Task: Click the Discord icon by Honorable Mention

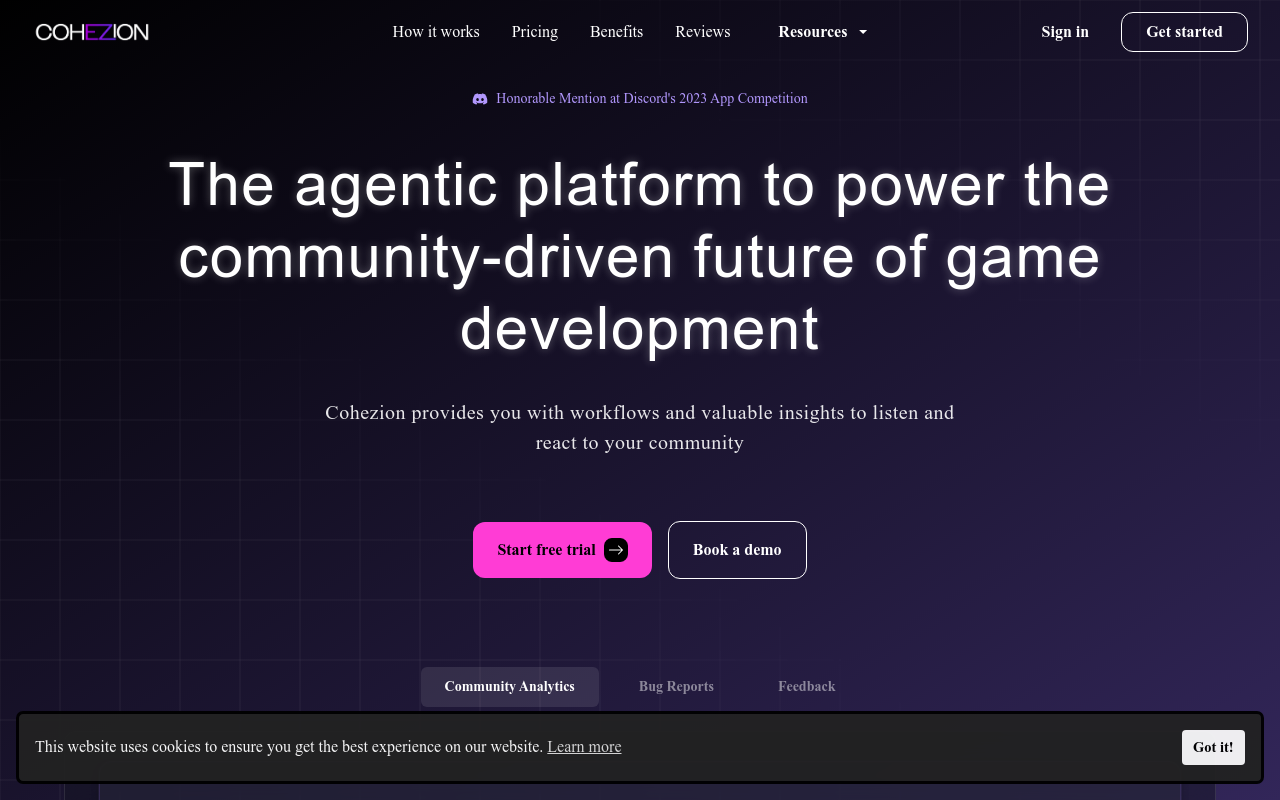Action: point(480,99)
